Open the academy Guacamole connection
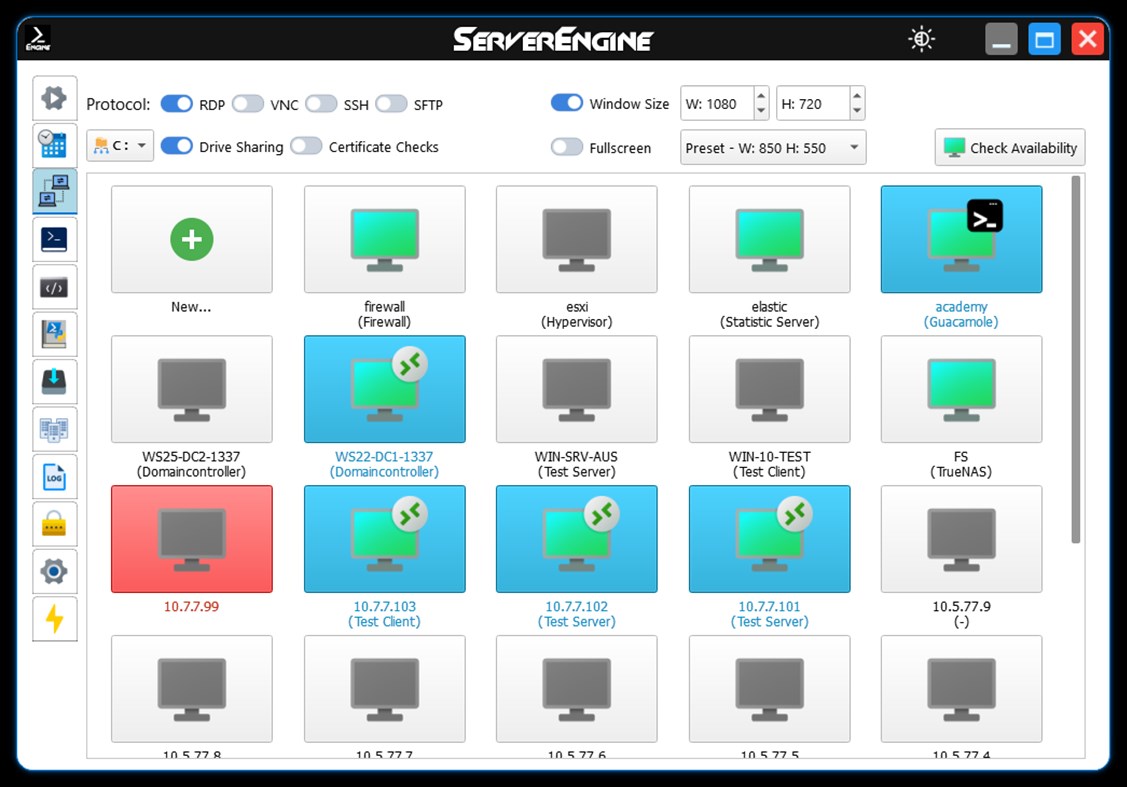1127x787 pixels. [961, 239]
